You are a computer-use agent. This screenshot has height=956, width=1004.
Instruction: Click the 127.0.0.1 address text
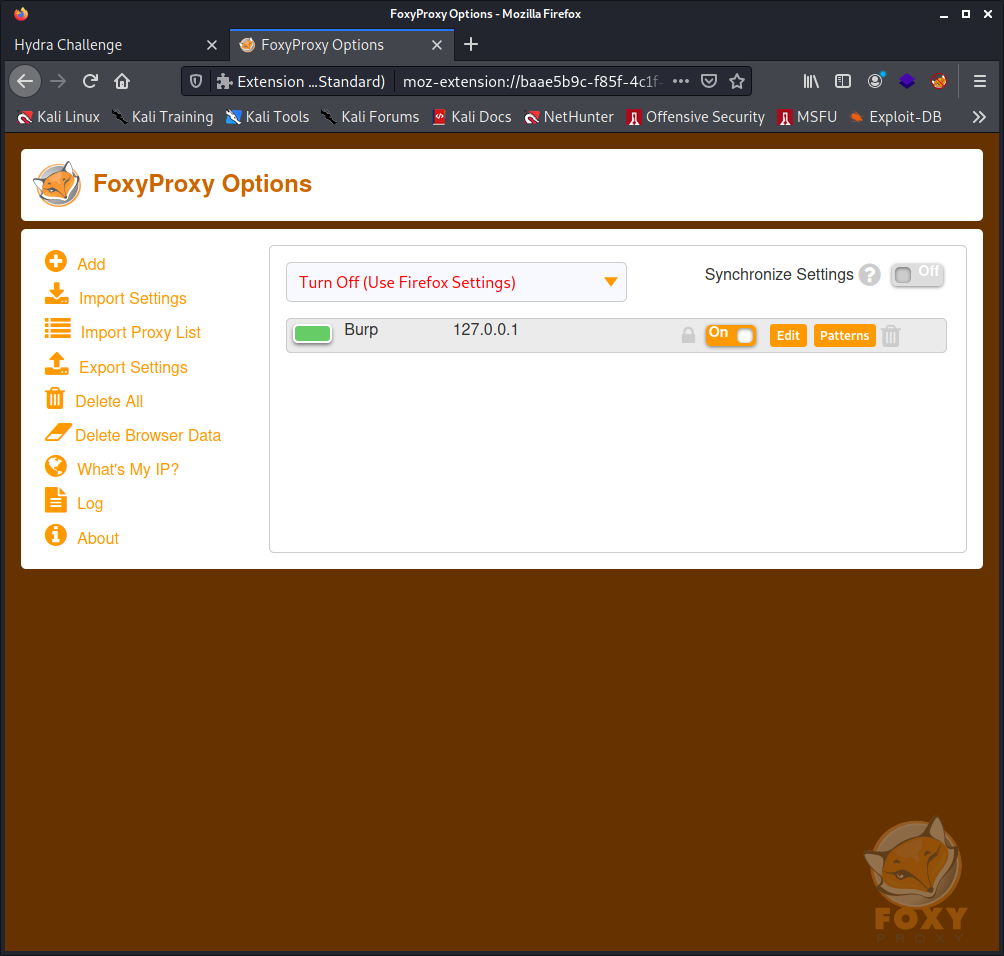485,330
